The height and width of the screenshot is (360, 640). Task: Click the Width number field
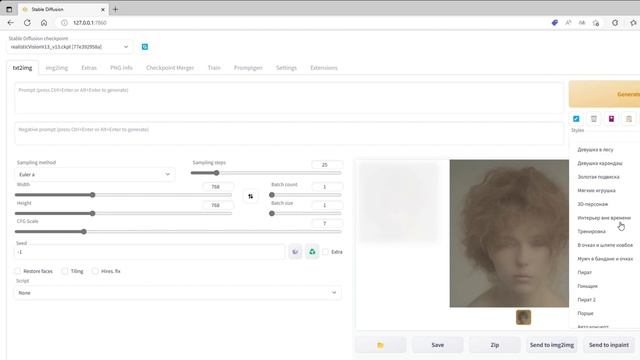tap(218, 187)
